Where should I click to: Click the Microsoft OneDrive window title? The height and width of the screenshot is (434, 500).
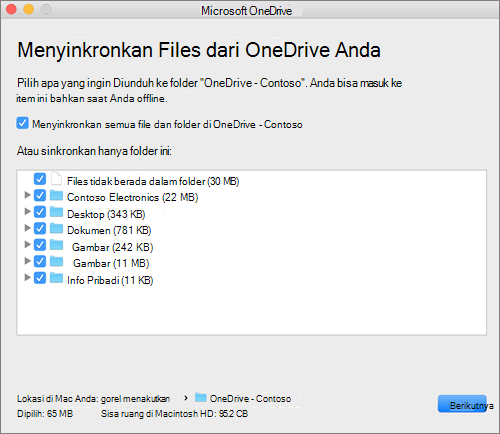pos(247,11)
